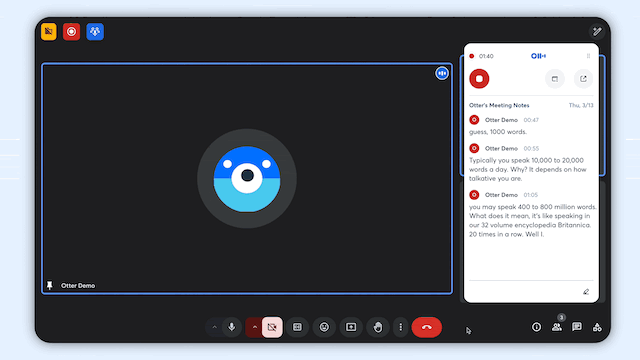Click the Otter badge on the video tile

coord(442,73)
